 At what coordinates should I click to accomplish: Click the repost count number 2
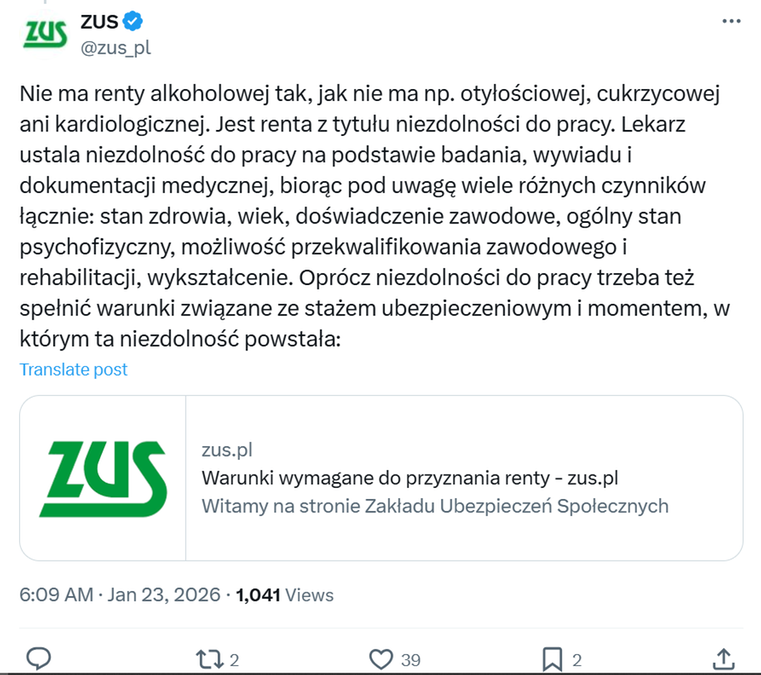pyautogui.click(x=234, y=660)
